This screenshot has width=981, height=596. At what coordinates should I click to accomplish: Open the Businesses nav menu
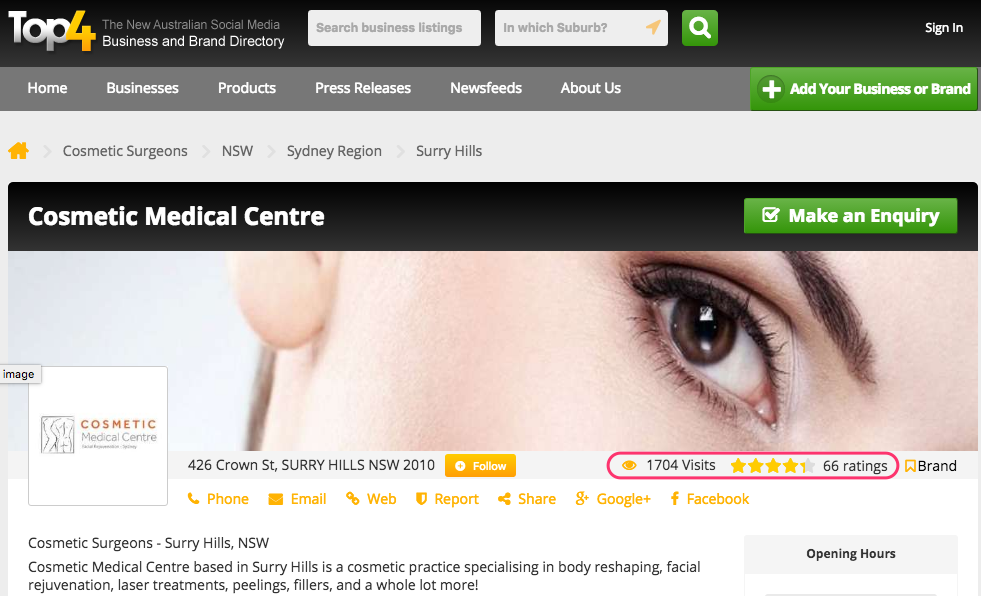point(142,88)
